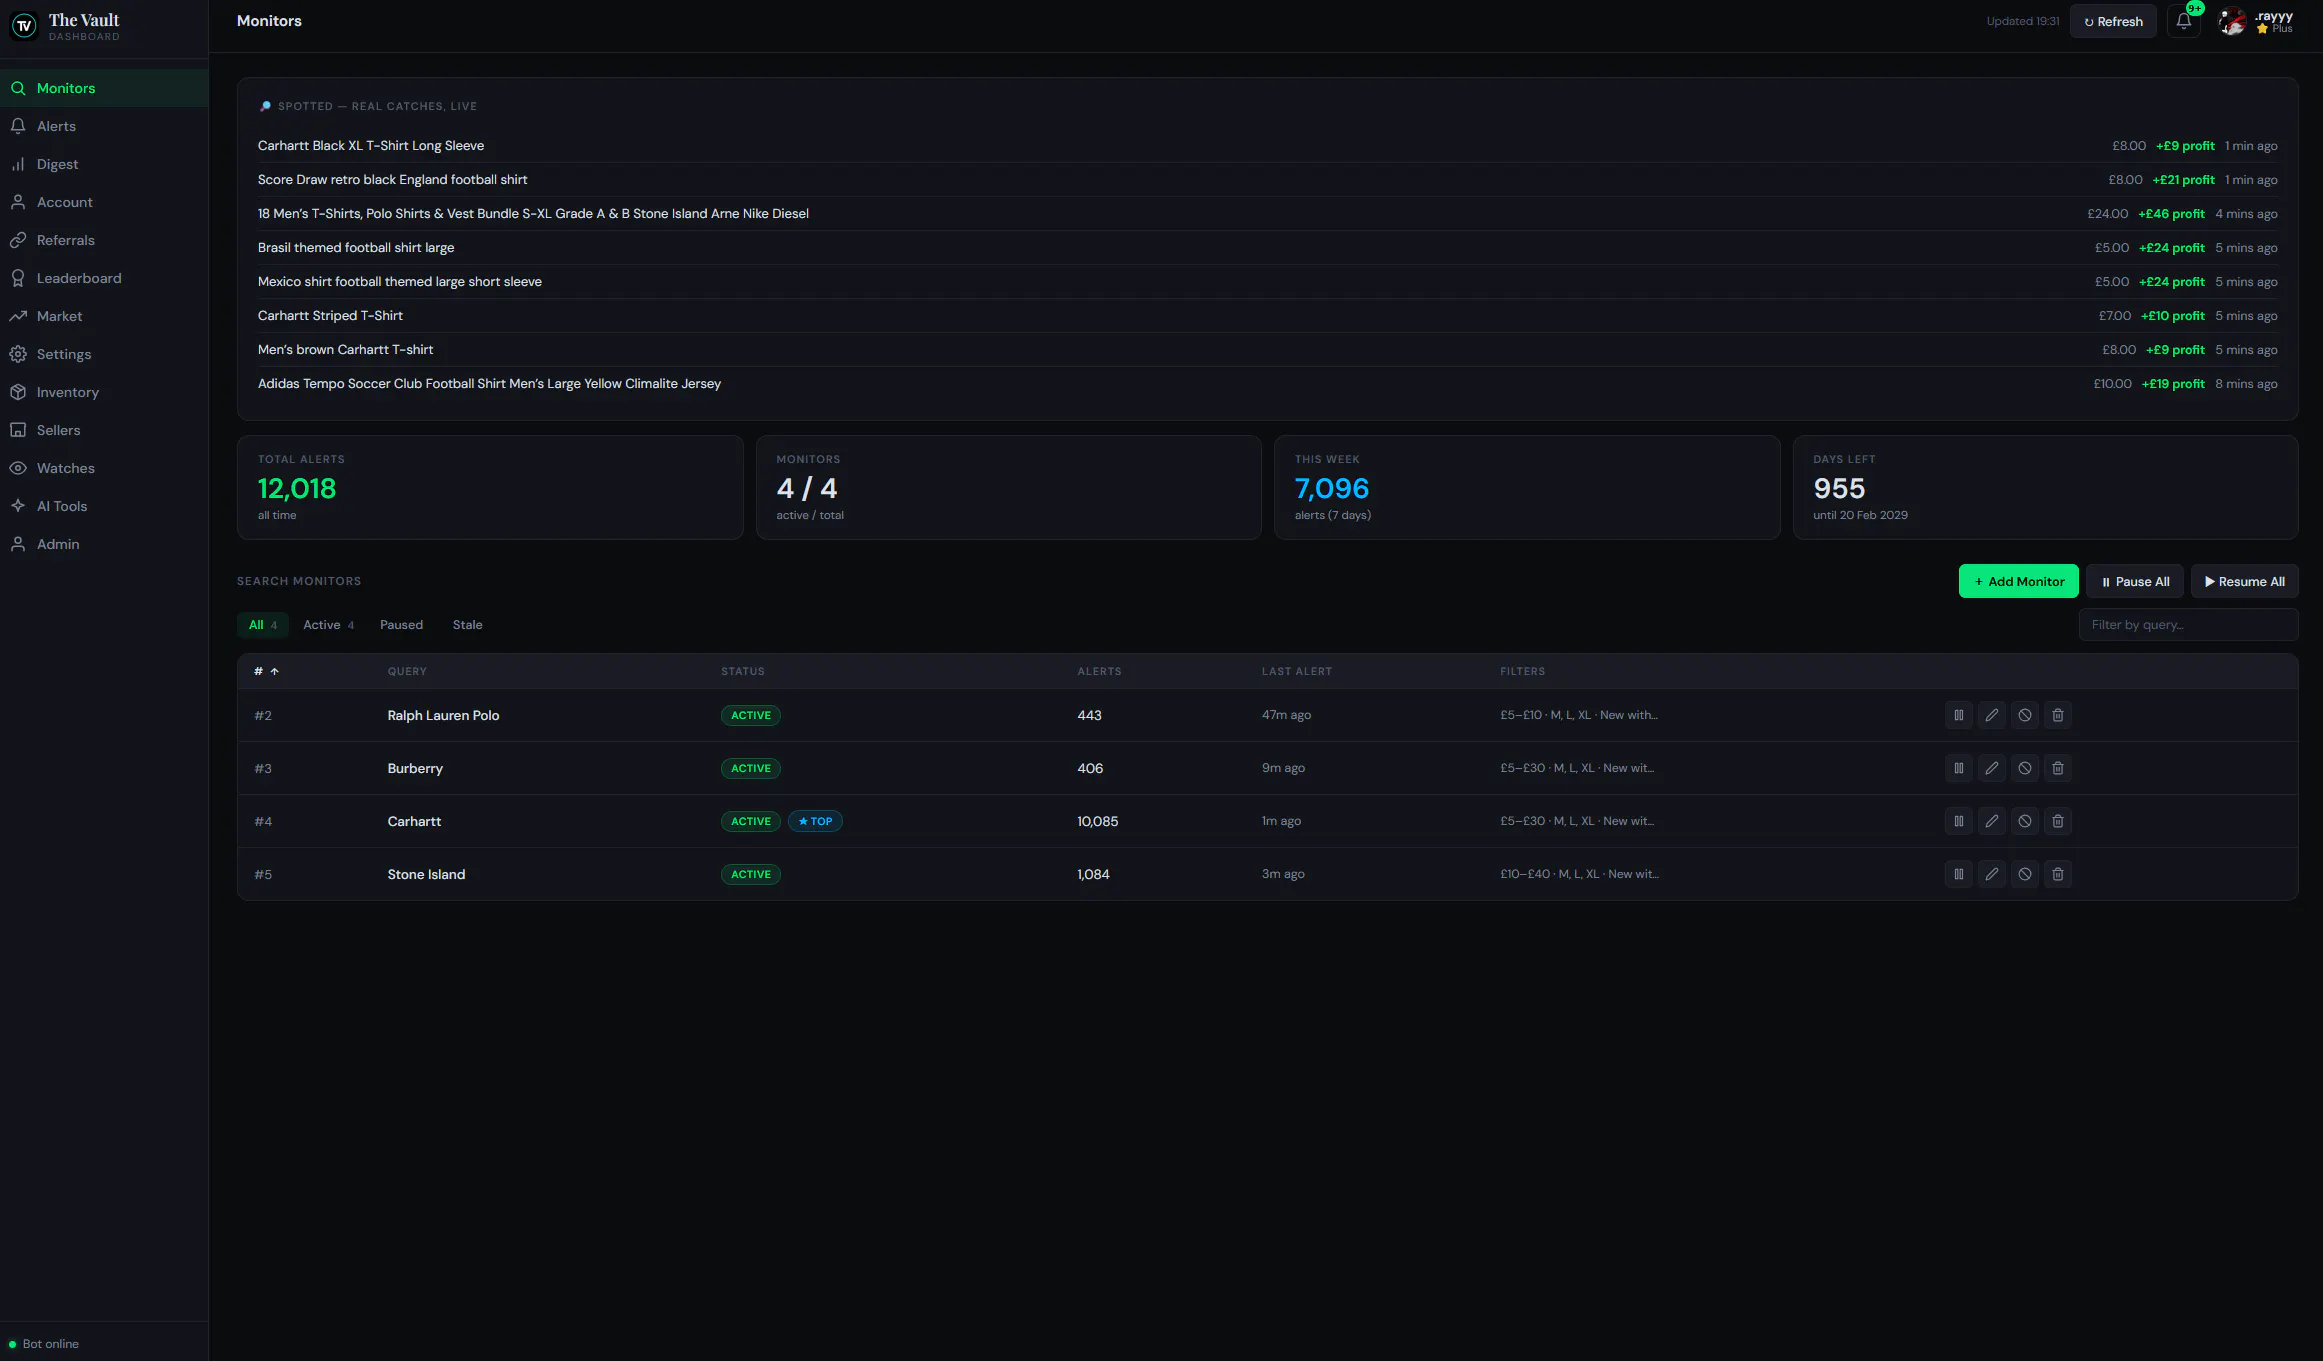
Task: Click the Watches eye icon
Action: click(x=18, y=468)
